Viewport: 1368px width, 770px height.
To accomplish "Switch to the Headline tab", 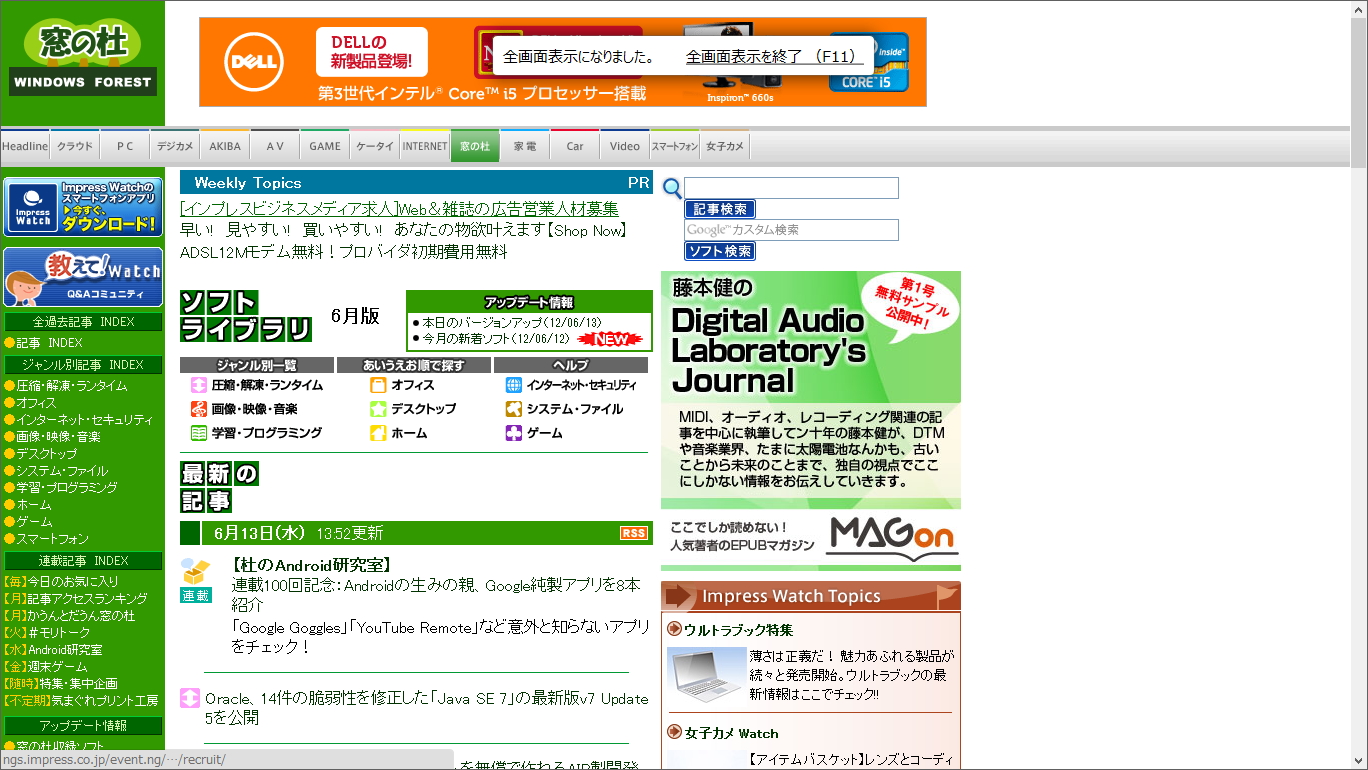I will (24, 145).
